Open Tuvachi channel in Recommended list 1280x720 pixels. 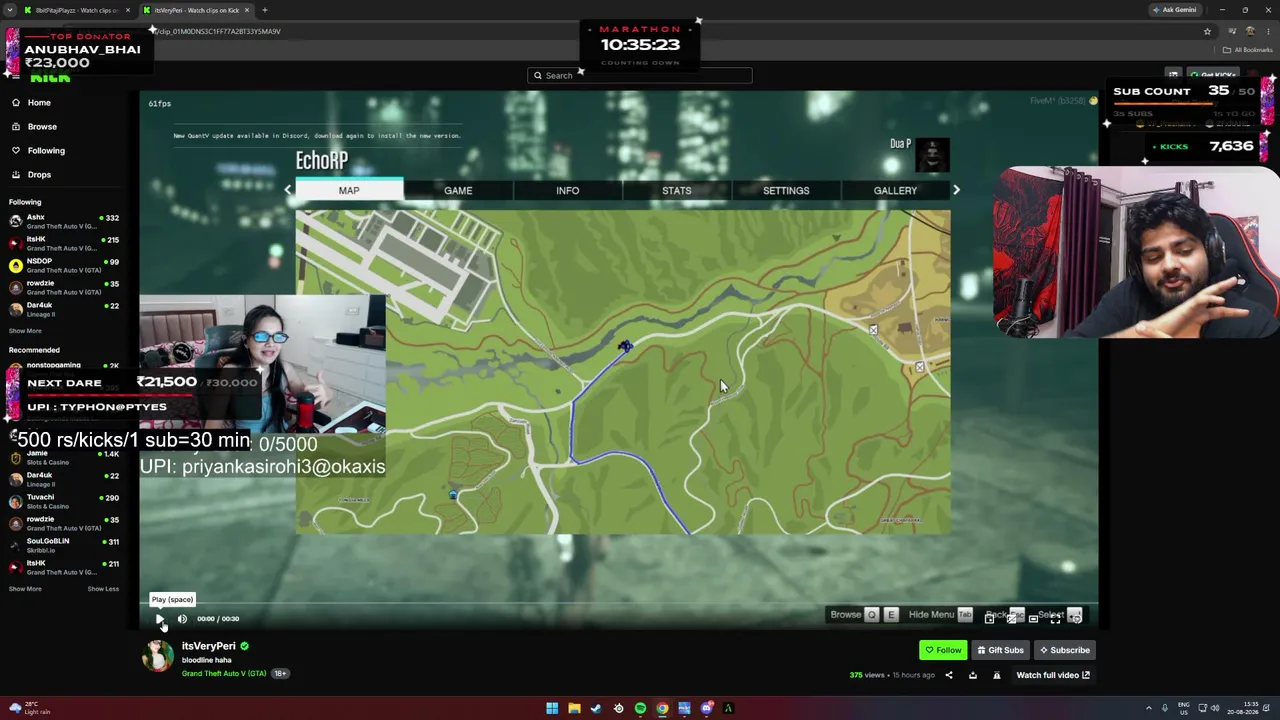(65, 501)
